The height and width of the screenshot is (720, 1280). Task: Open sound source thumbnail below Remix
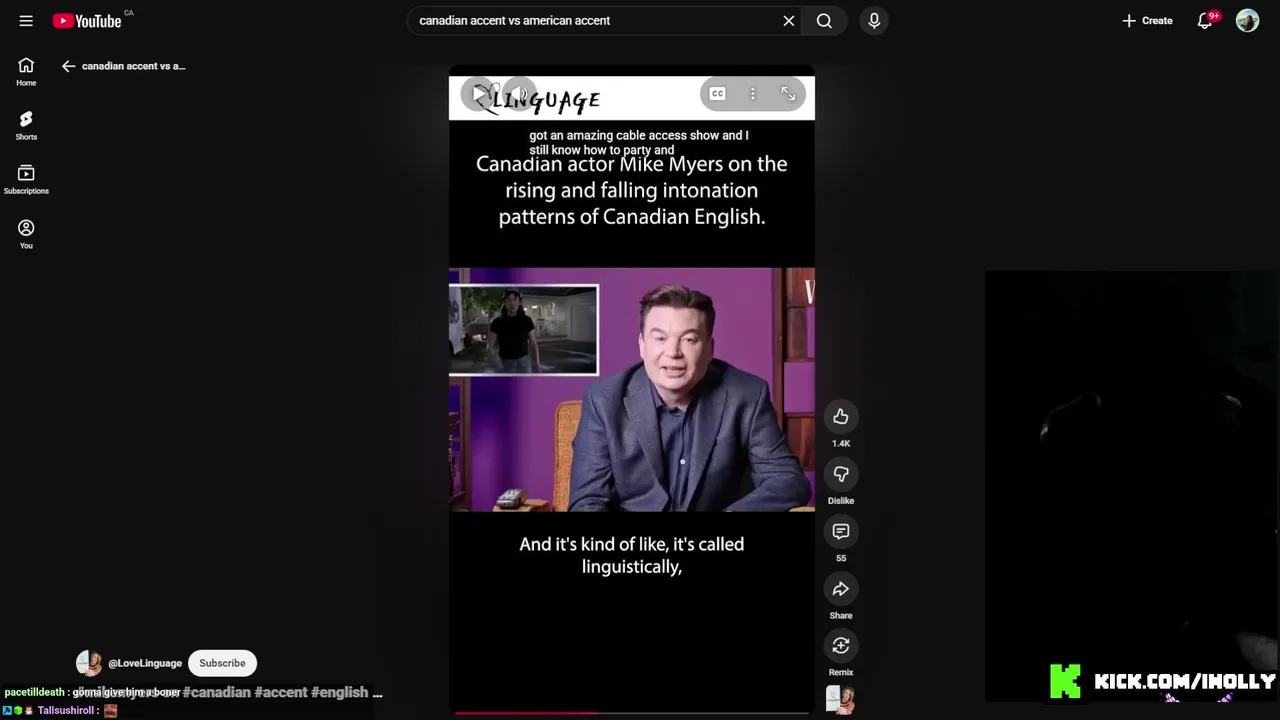click(841, 700)
